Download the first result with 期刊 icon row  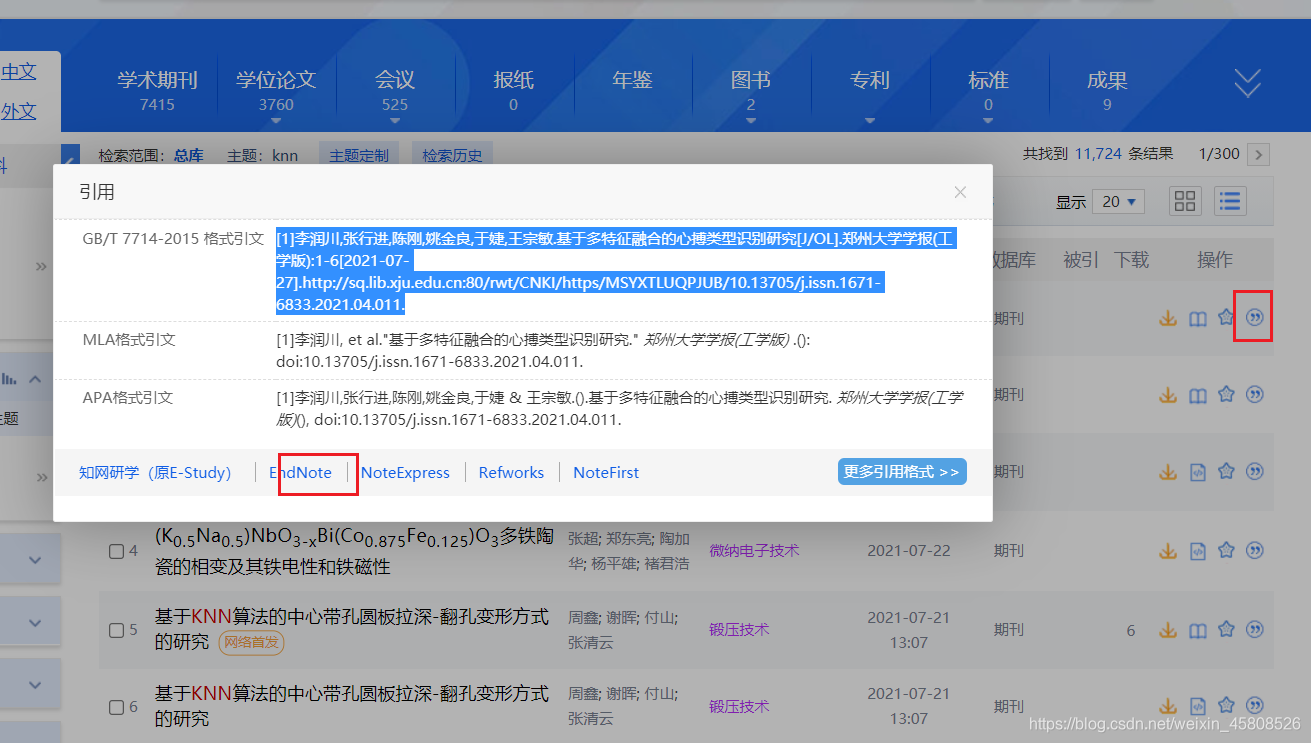[1167, 319]
